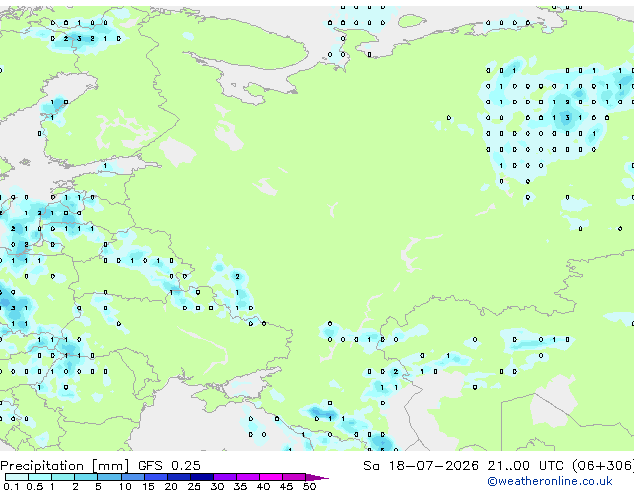Pick the 2–5 mm legend color swatch
Viewport: 634px width, 490px height.
coord(87,477)
